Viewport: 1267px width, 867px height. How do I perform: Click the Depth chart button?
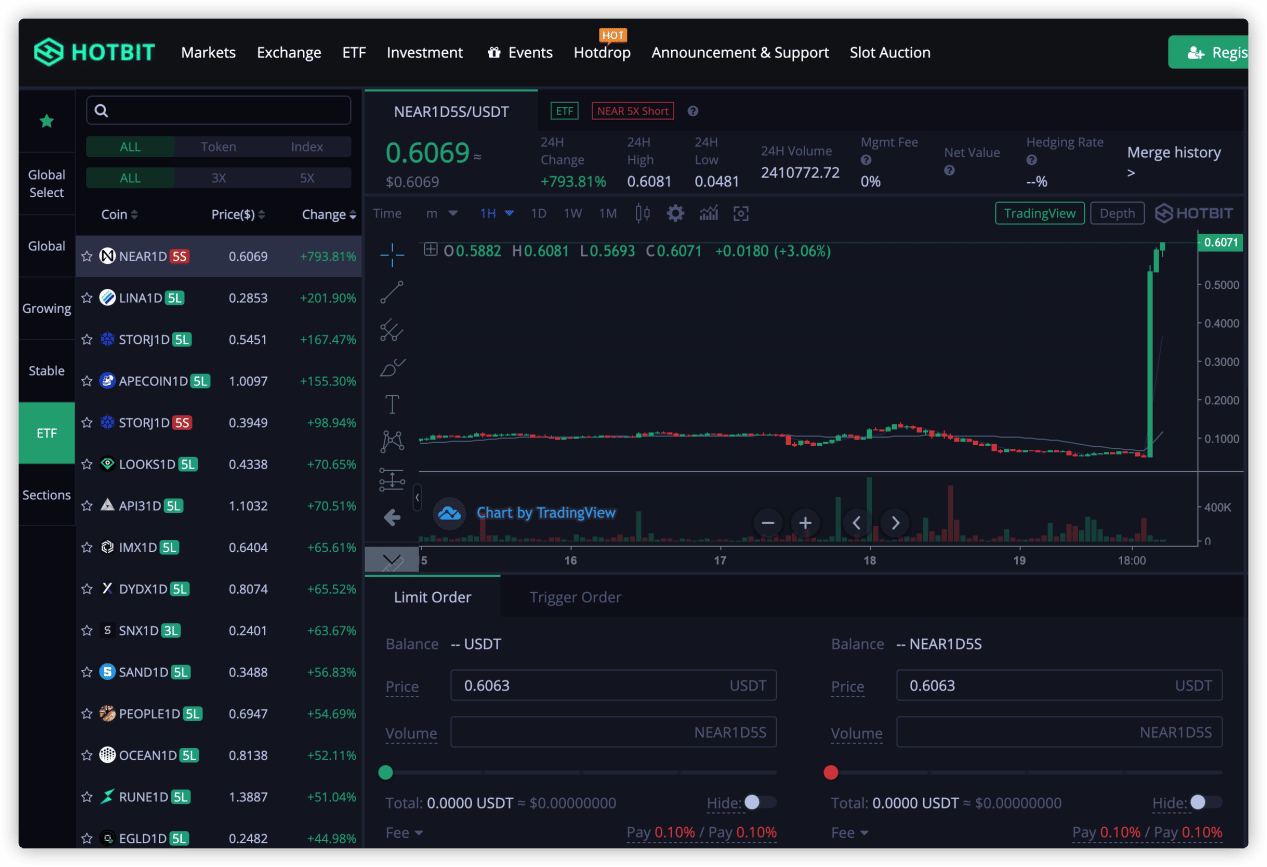coord(1117,213)
